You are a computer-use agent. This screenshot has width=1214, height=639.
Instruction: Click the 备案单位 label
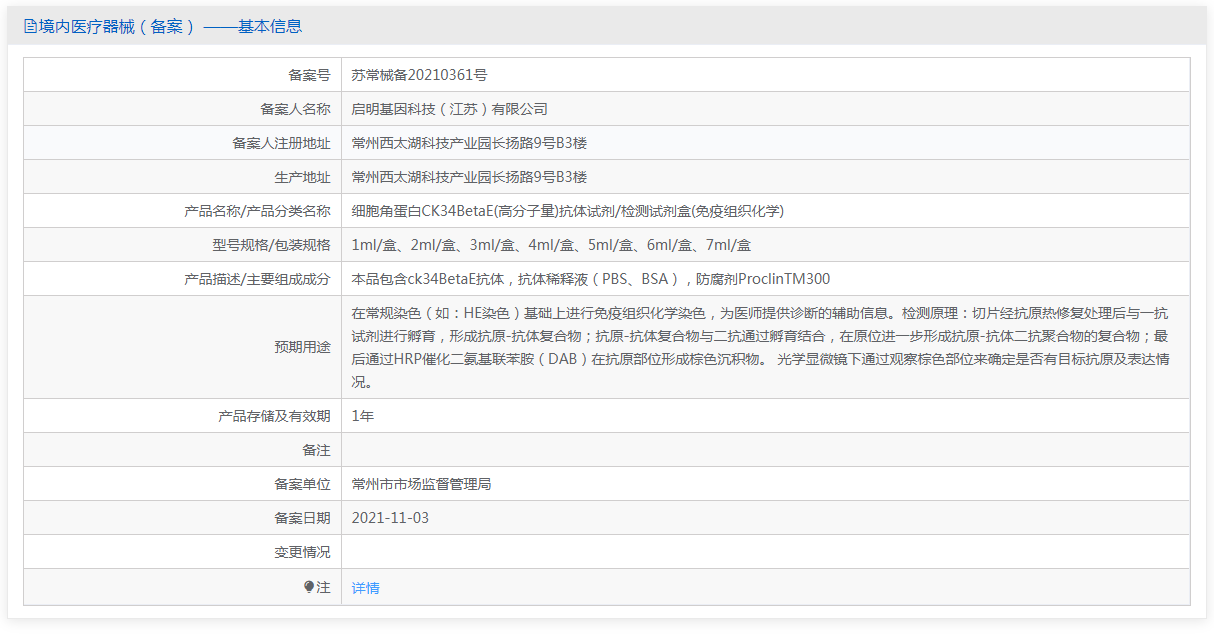coord(302,484)
